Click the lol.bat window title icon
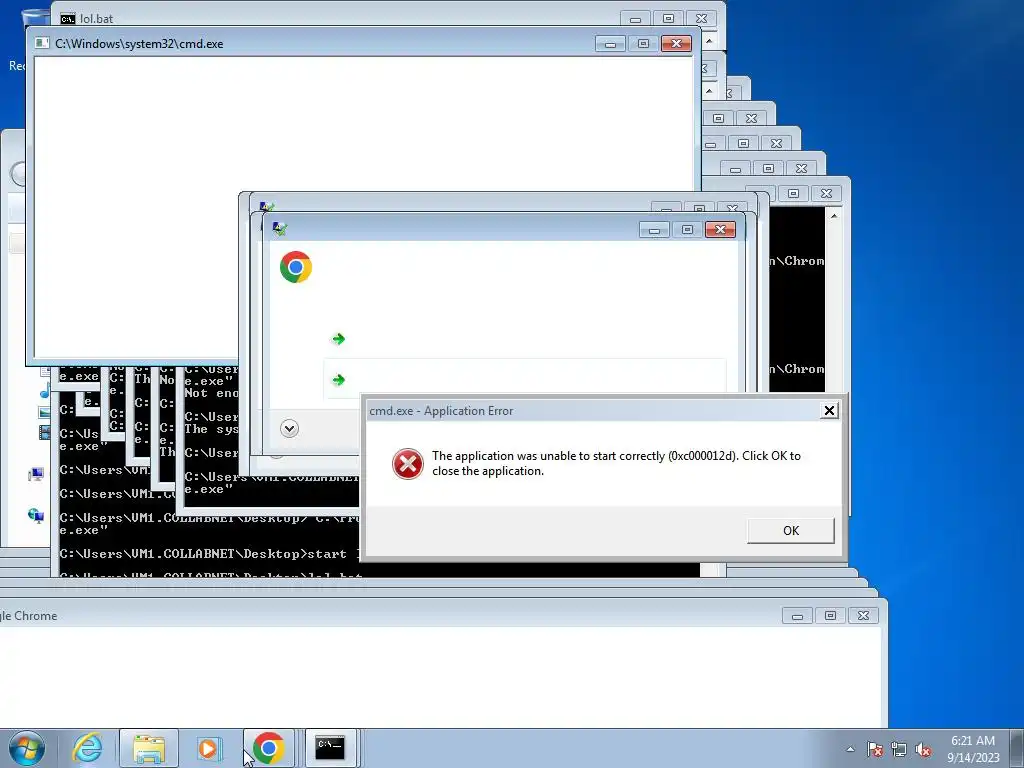Image resolution: width=1024 pixels, height=768 pixels. pos(68,18)
